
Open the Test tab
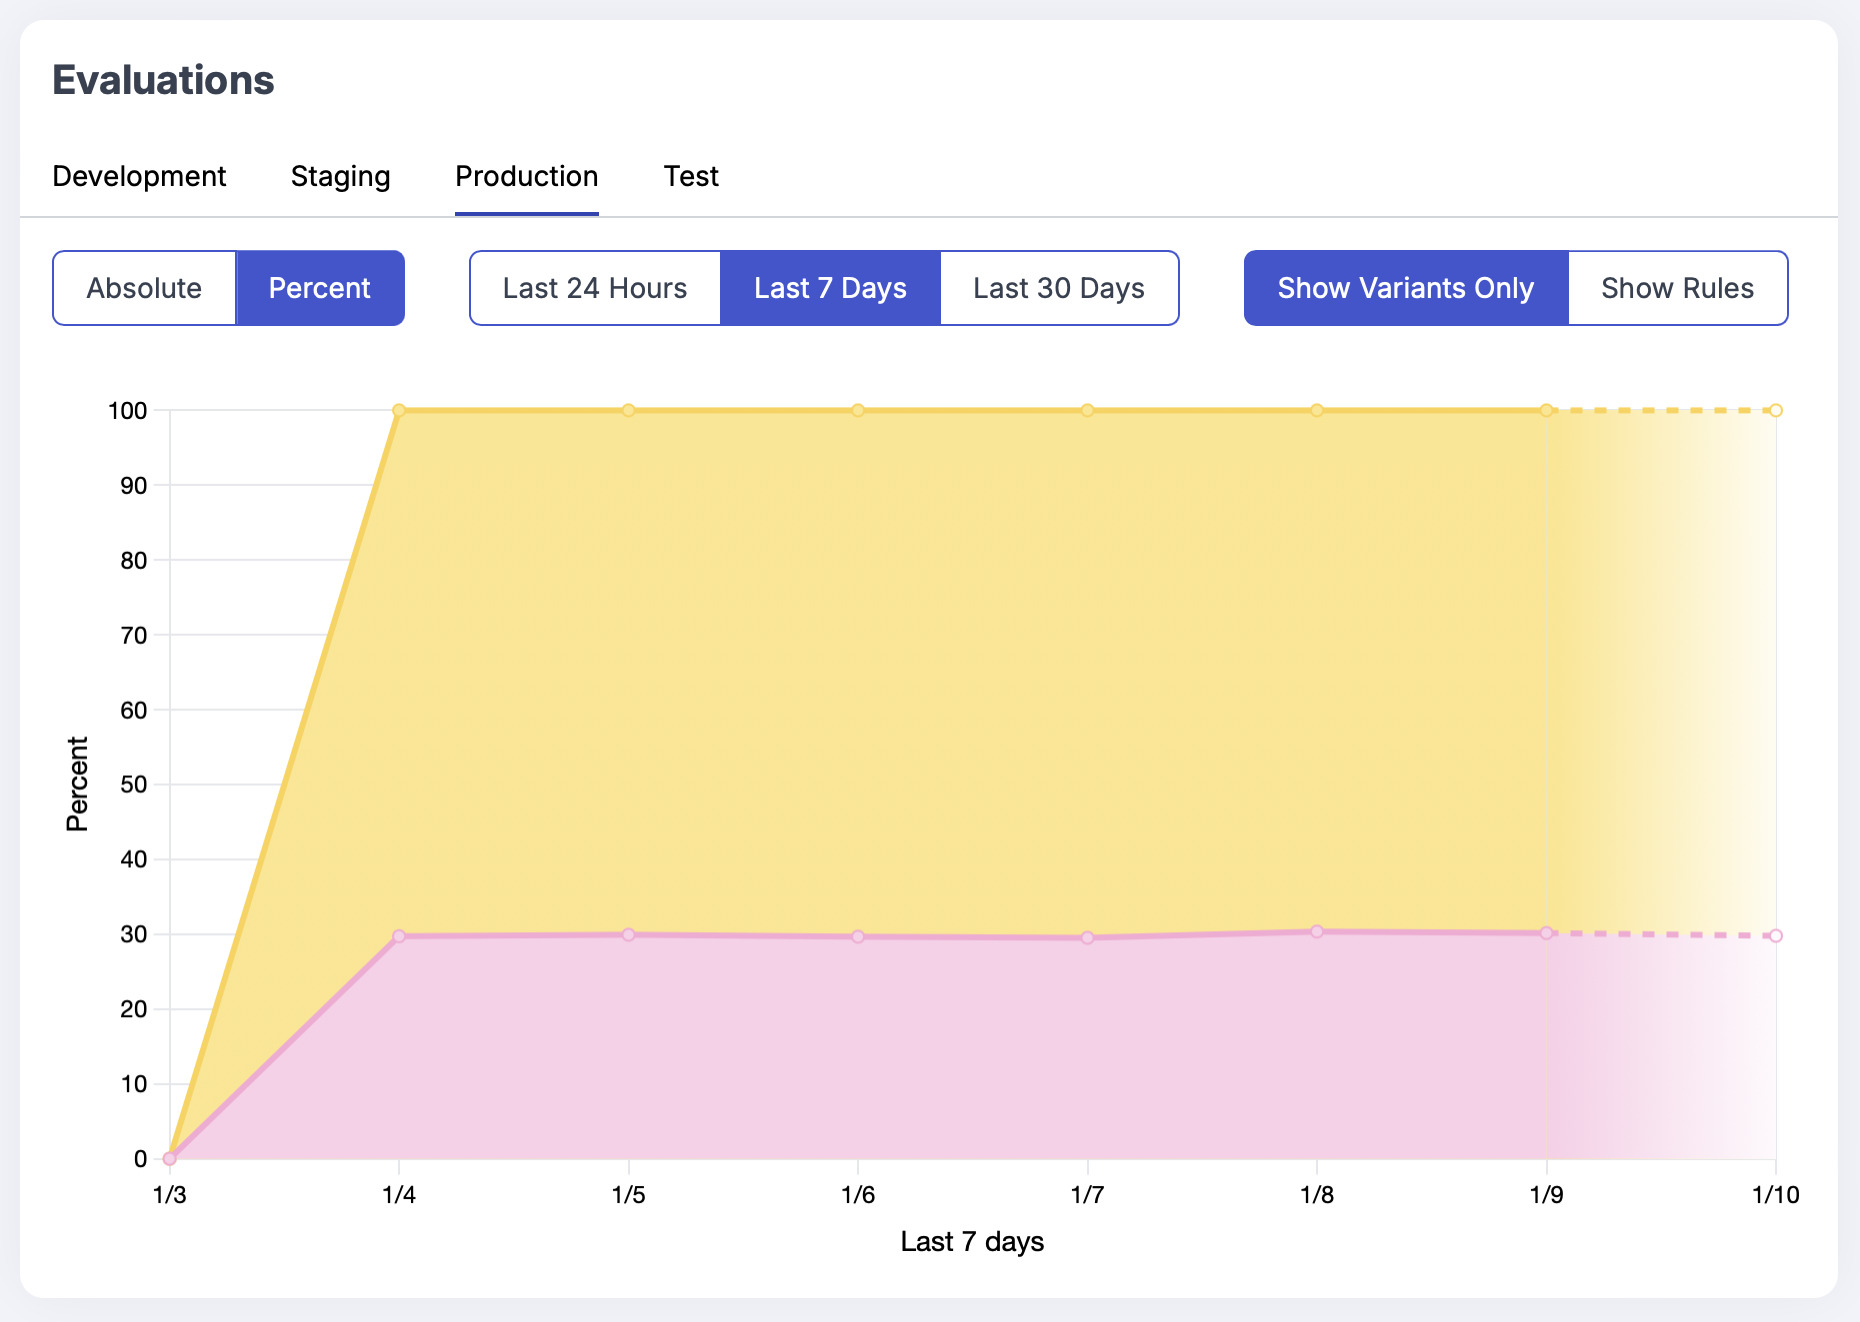691,176
